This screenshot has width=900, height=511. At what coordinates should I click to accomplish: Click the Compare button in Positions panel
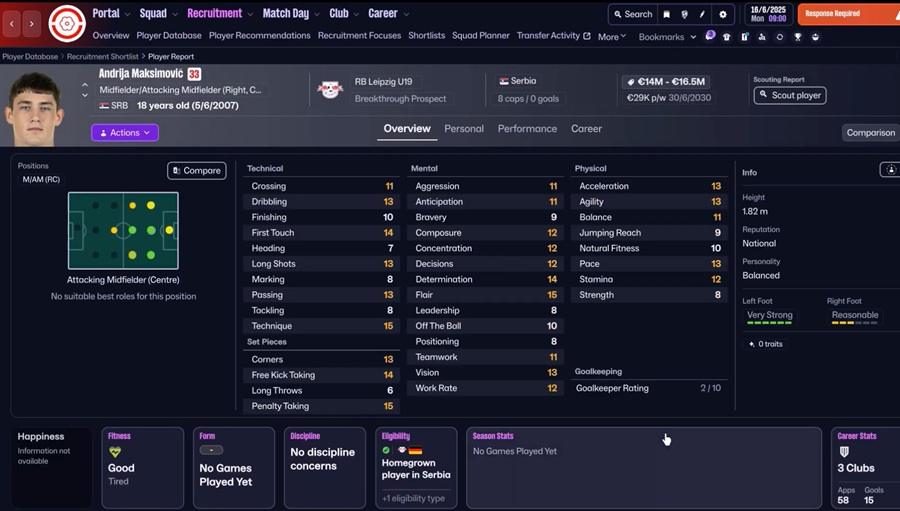196,171
